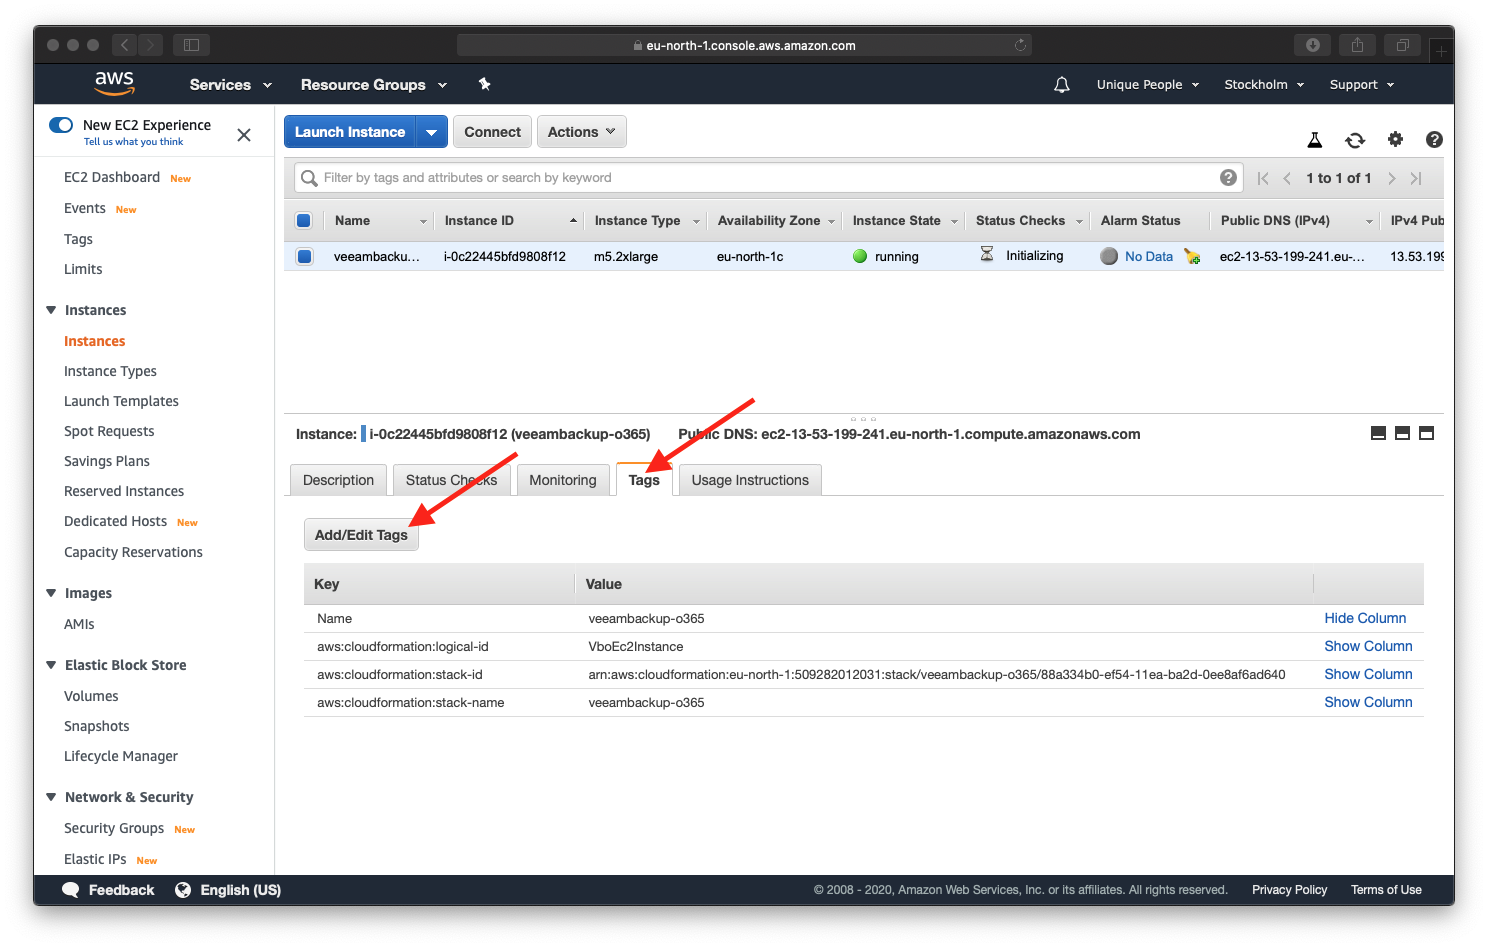This screenshot has width=1488, height=947.
Task: Toggle the select-all instances checkbox
Action: pos(304,221)
